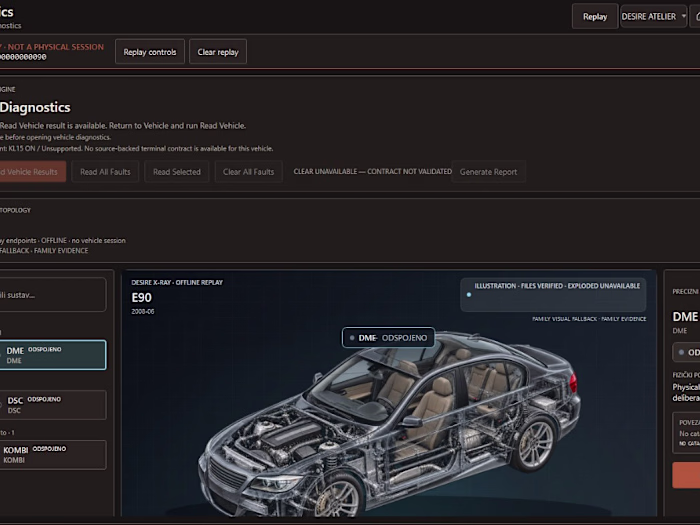The width and height of the screenshot is (700, 525).
Task: Click Generate Report button
Action: [488, 172]
